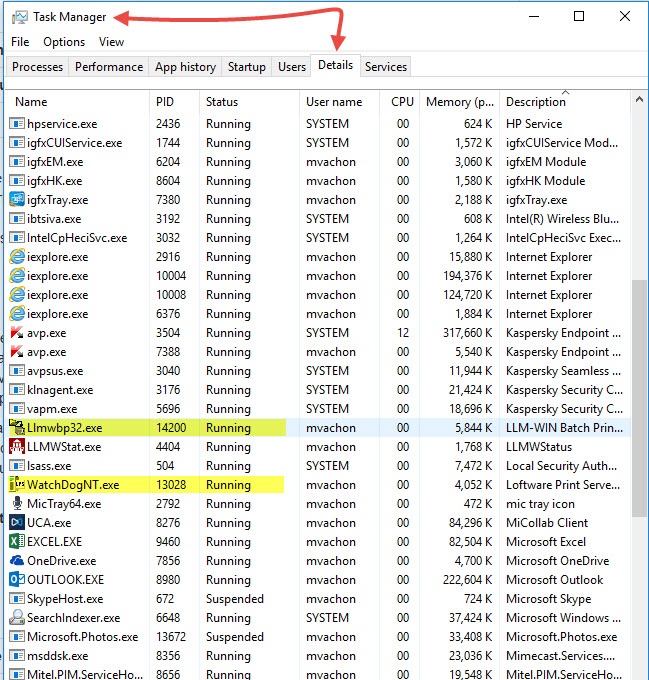Open the View menu
This screenshot has width=649, height=680.
coord(111,42)
